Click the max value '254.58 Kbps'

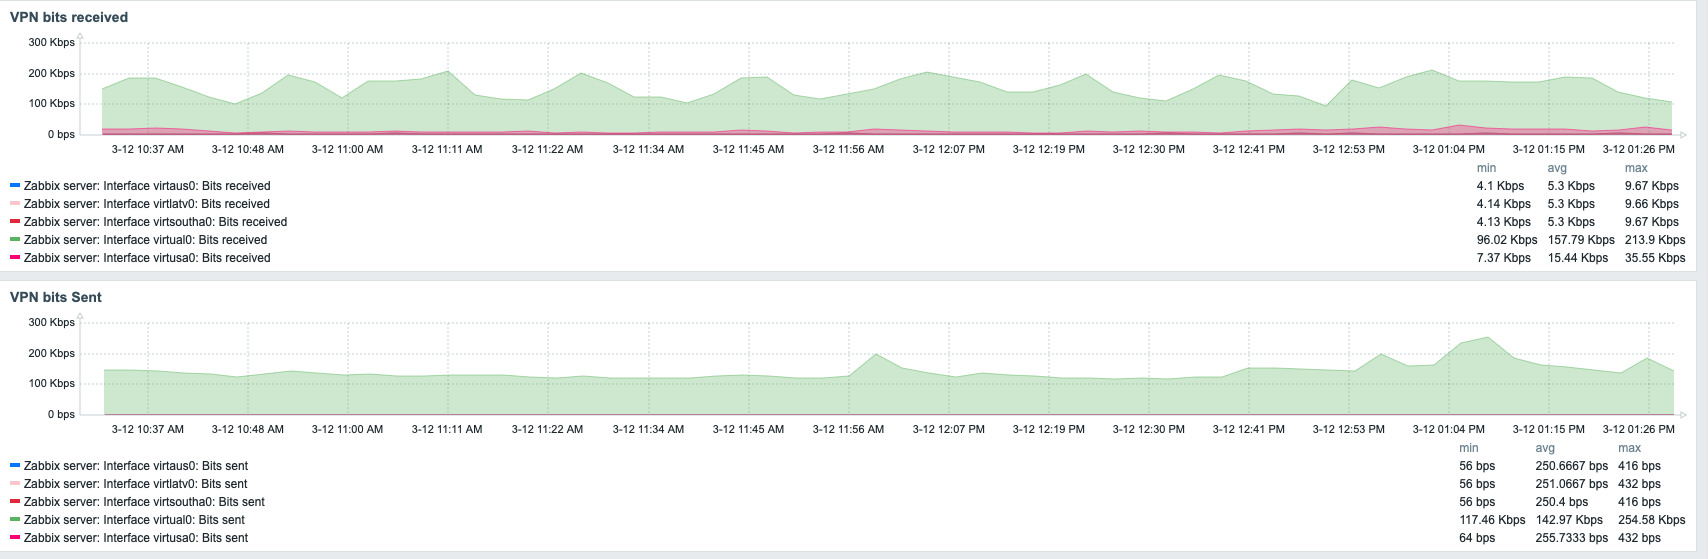[1651, 520]
